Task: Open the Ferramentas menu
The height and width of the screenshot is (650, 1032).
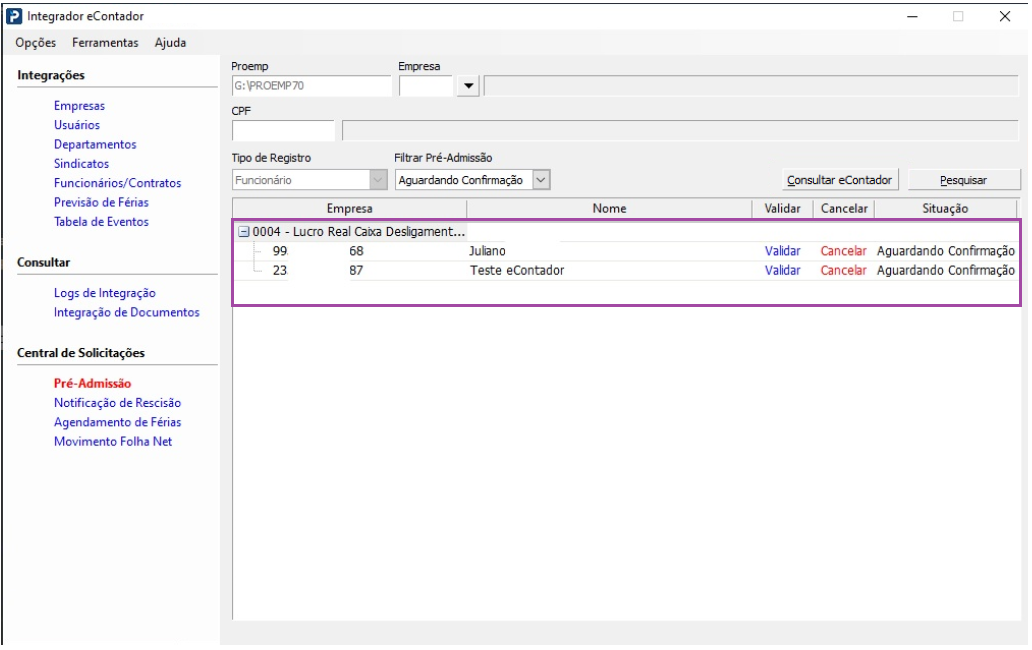Action: click(105, 43)
